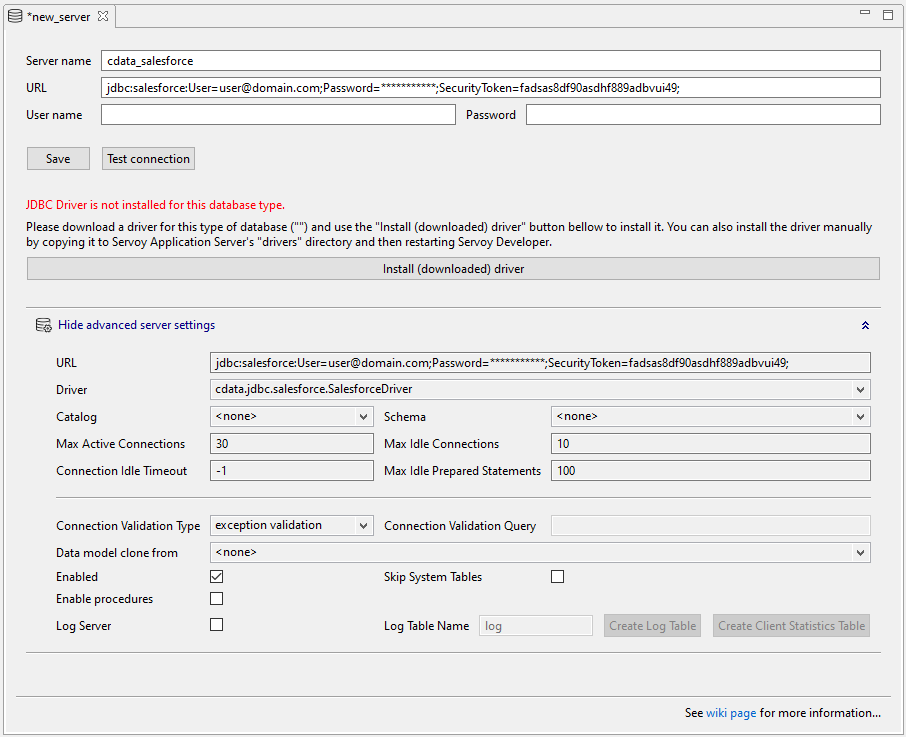Maximize the editor panel
906x737 pixels.
[x=887, y=15]
